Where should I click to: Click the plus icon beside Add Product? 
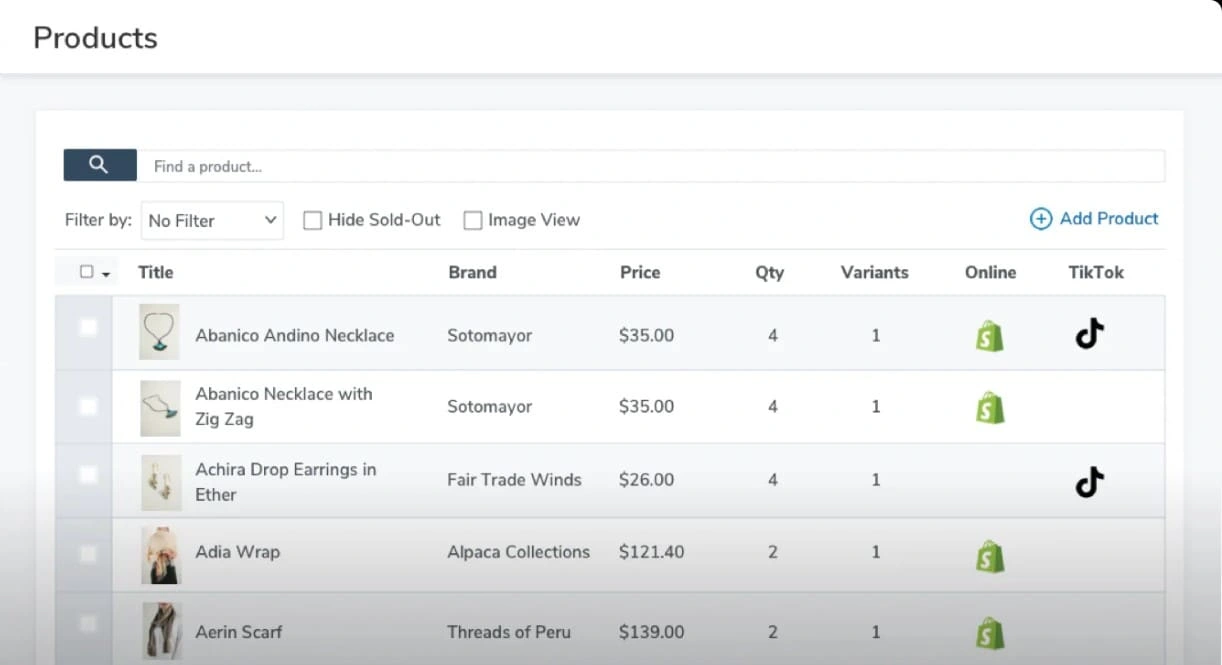[x=1041, y=219]
